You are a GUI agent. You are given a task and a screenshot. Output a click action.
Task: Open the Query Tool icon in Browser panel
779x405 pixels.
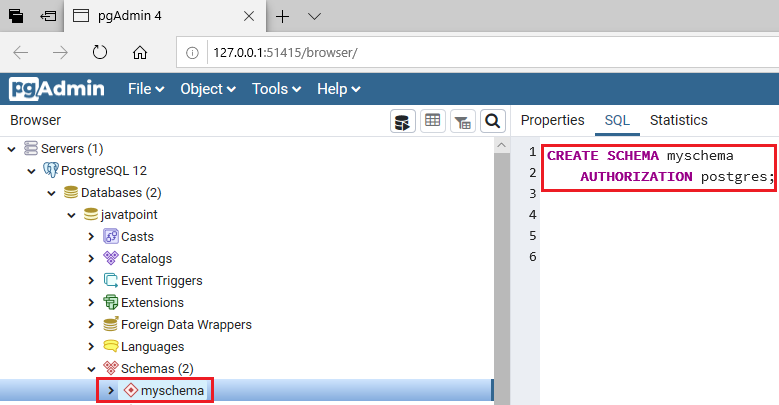pos(402,121)
